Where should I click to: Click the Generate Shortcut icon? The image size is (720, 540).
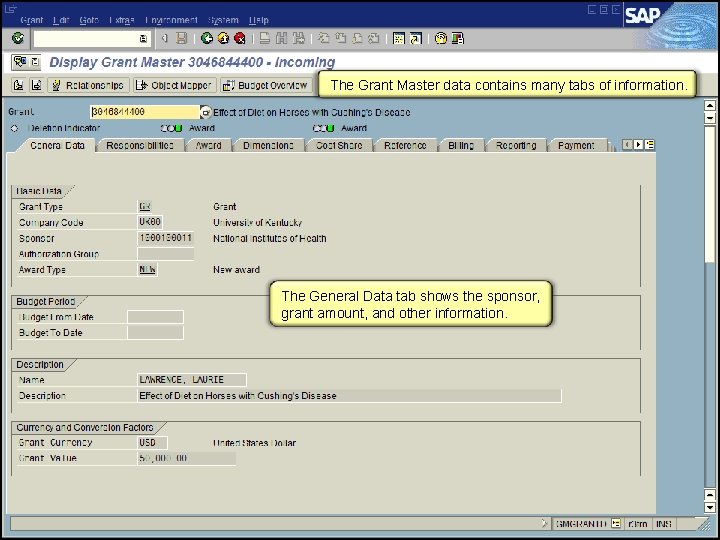(416, 38)
